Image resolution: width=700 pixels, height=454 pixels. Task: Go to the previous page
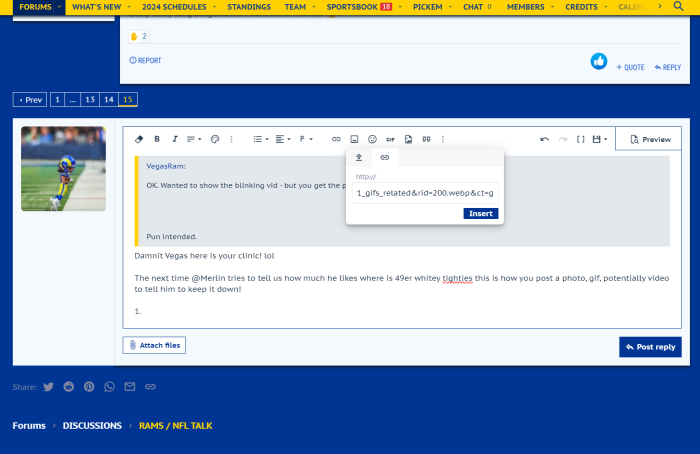[x=30, y=100]
